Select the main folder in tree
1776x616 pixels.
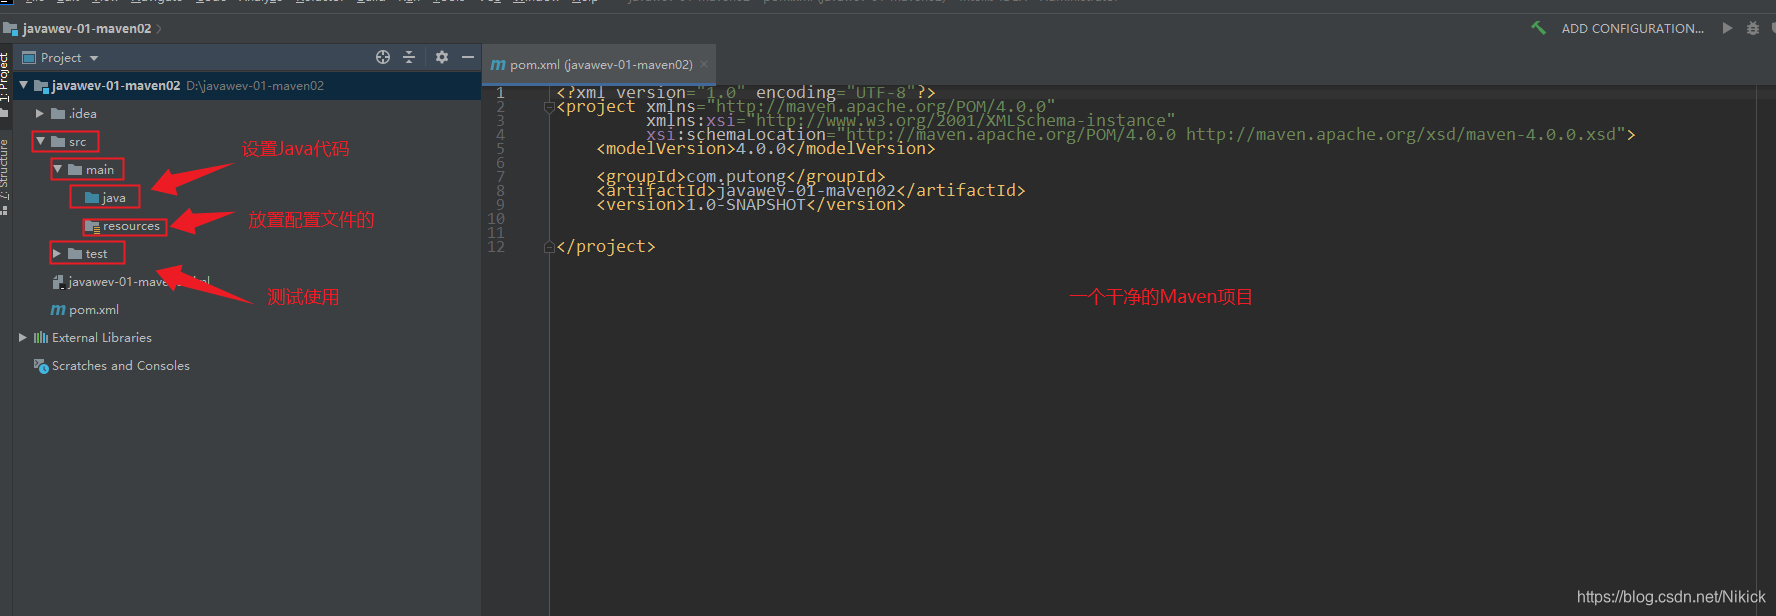(99, 169)
